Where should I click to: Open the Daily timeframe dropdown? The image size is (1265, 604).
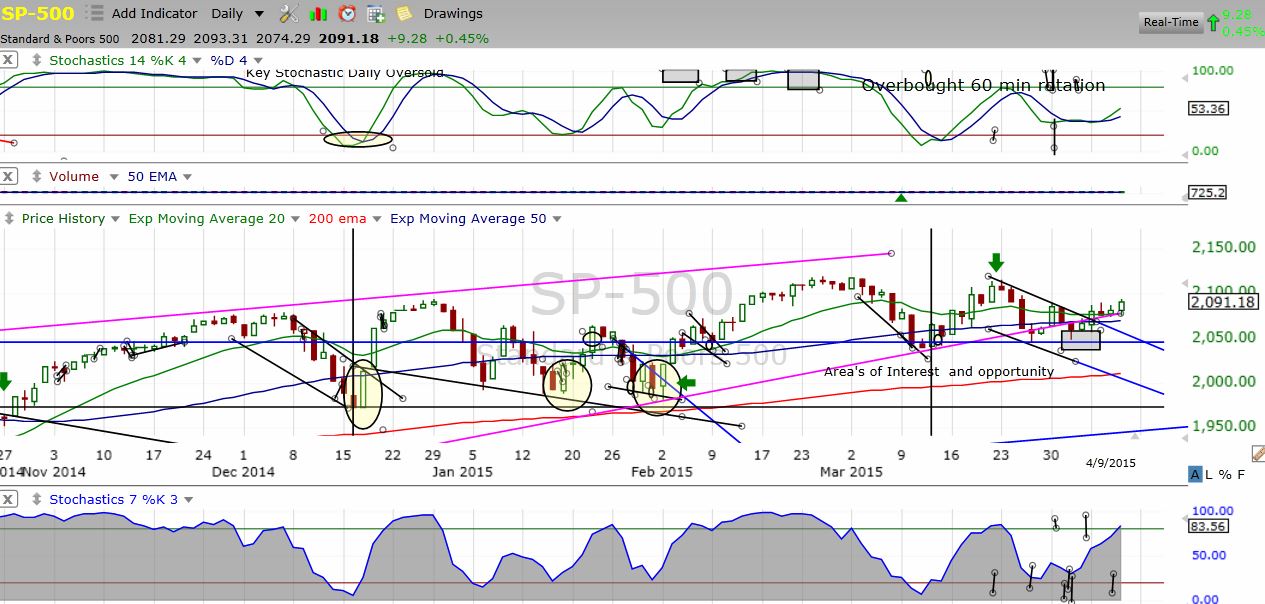pos(238,14)
